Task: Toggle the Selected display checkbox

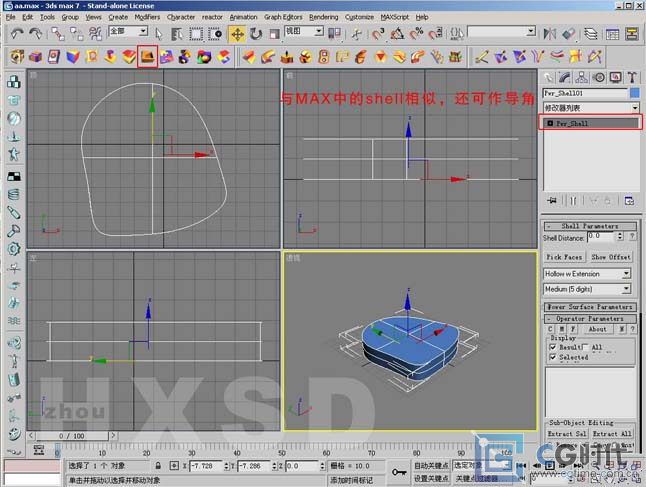Action: coord(553,357)
